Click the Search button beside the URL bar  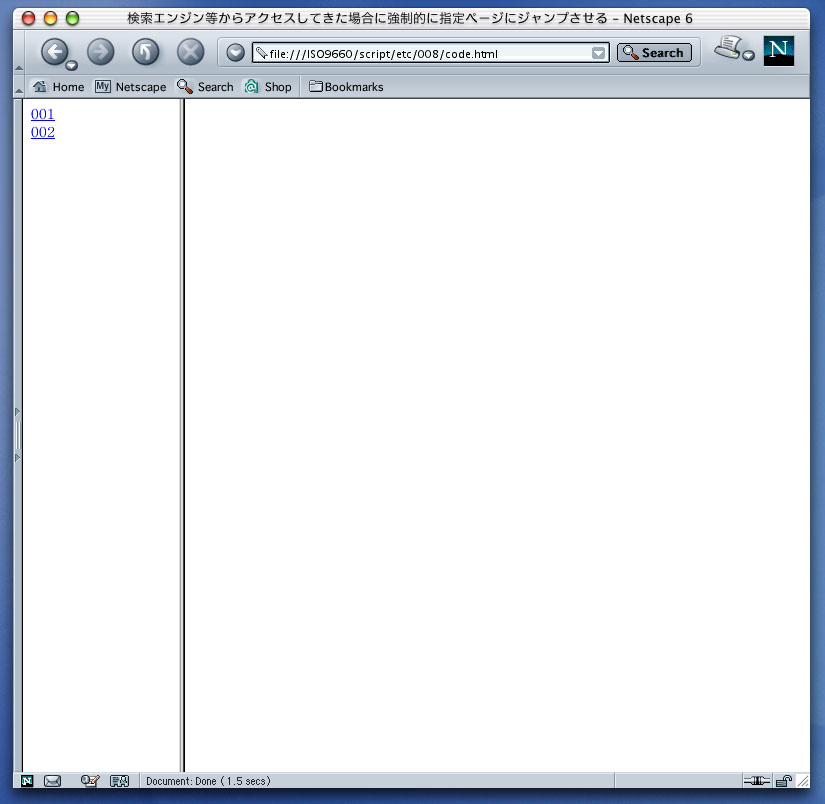pos(654,53)
